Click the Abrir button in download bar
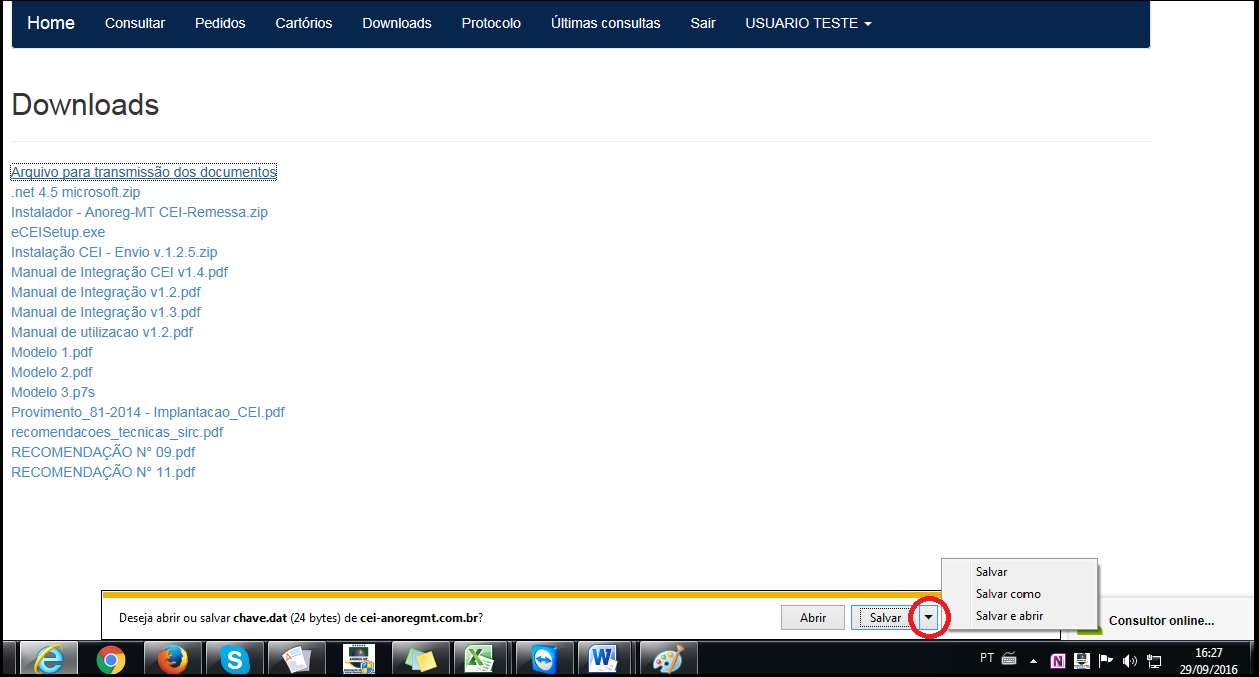Screen dimensions: 1259x677 [x=813, y=618]
